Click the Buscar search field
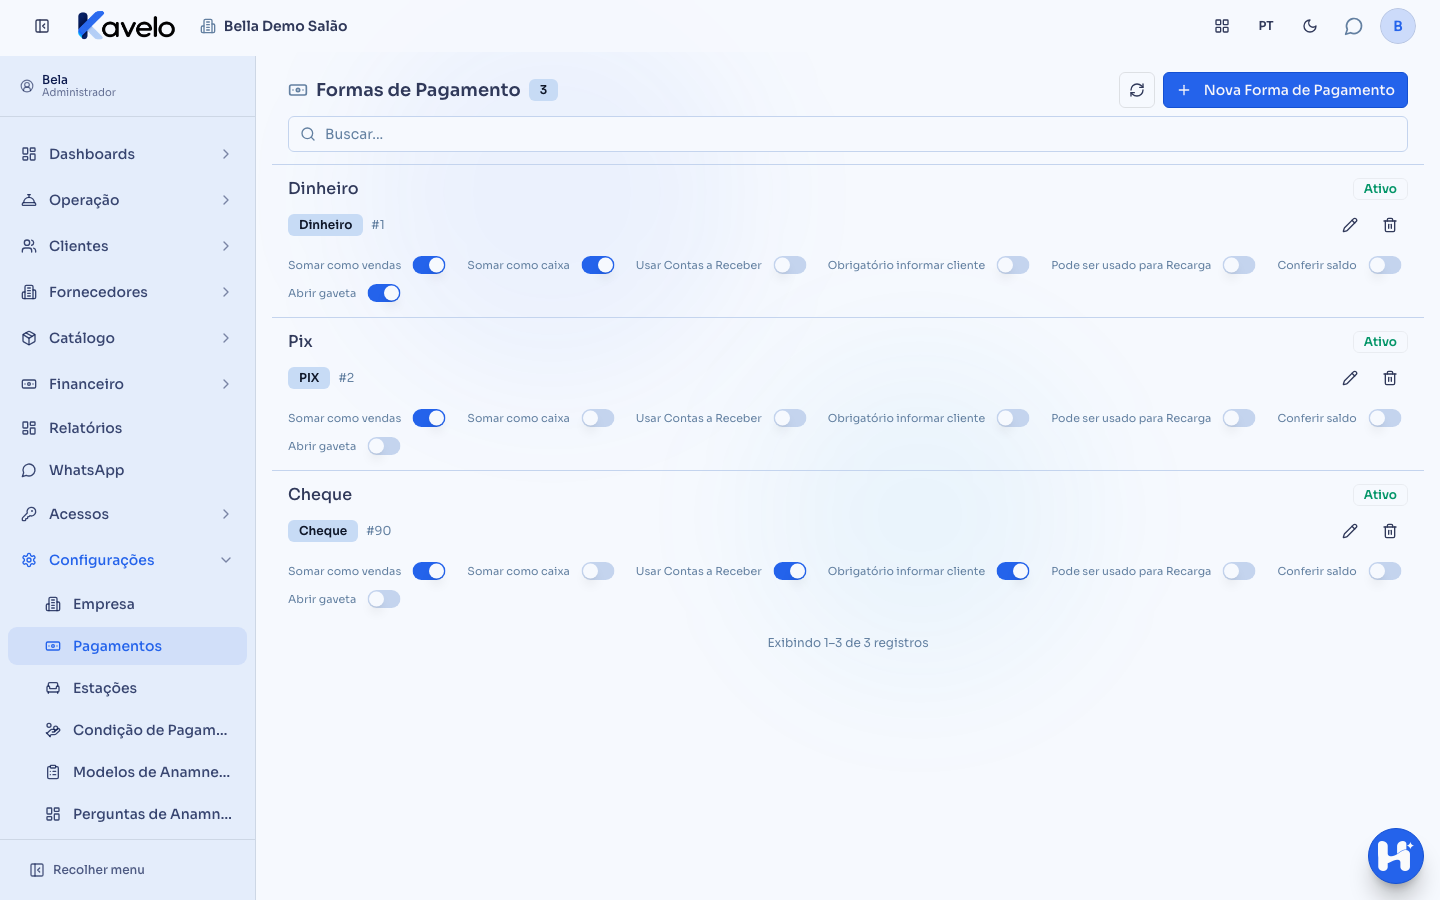 (848, 134)
